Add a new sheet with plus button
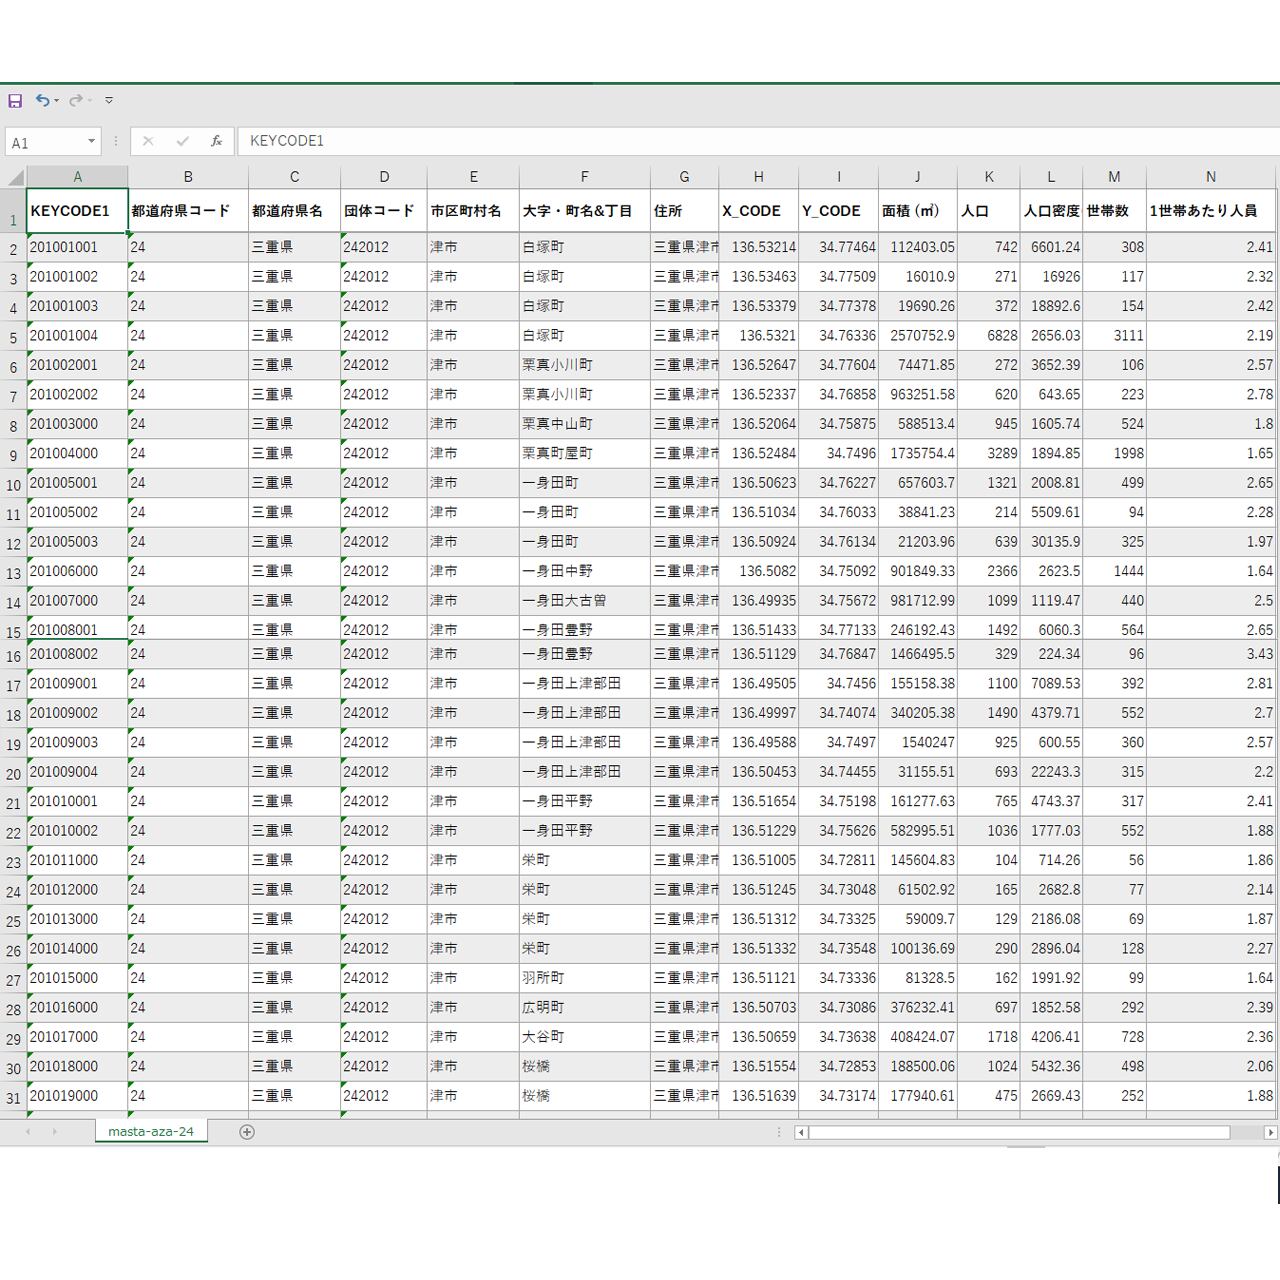1280x1280 pixels. (247, 1132)
